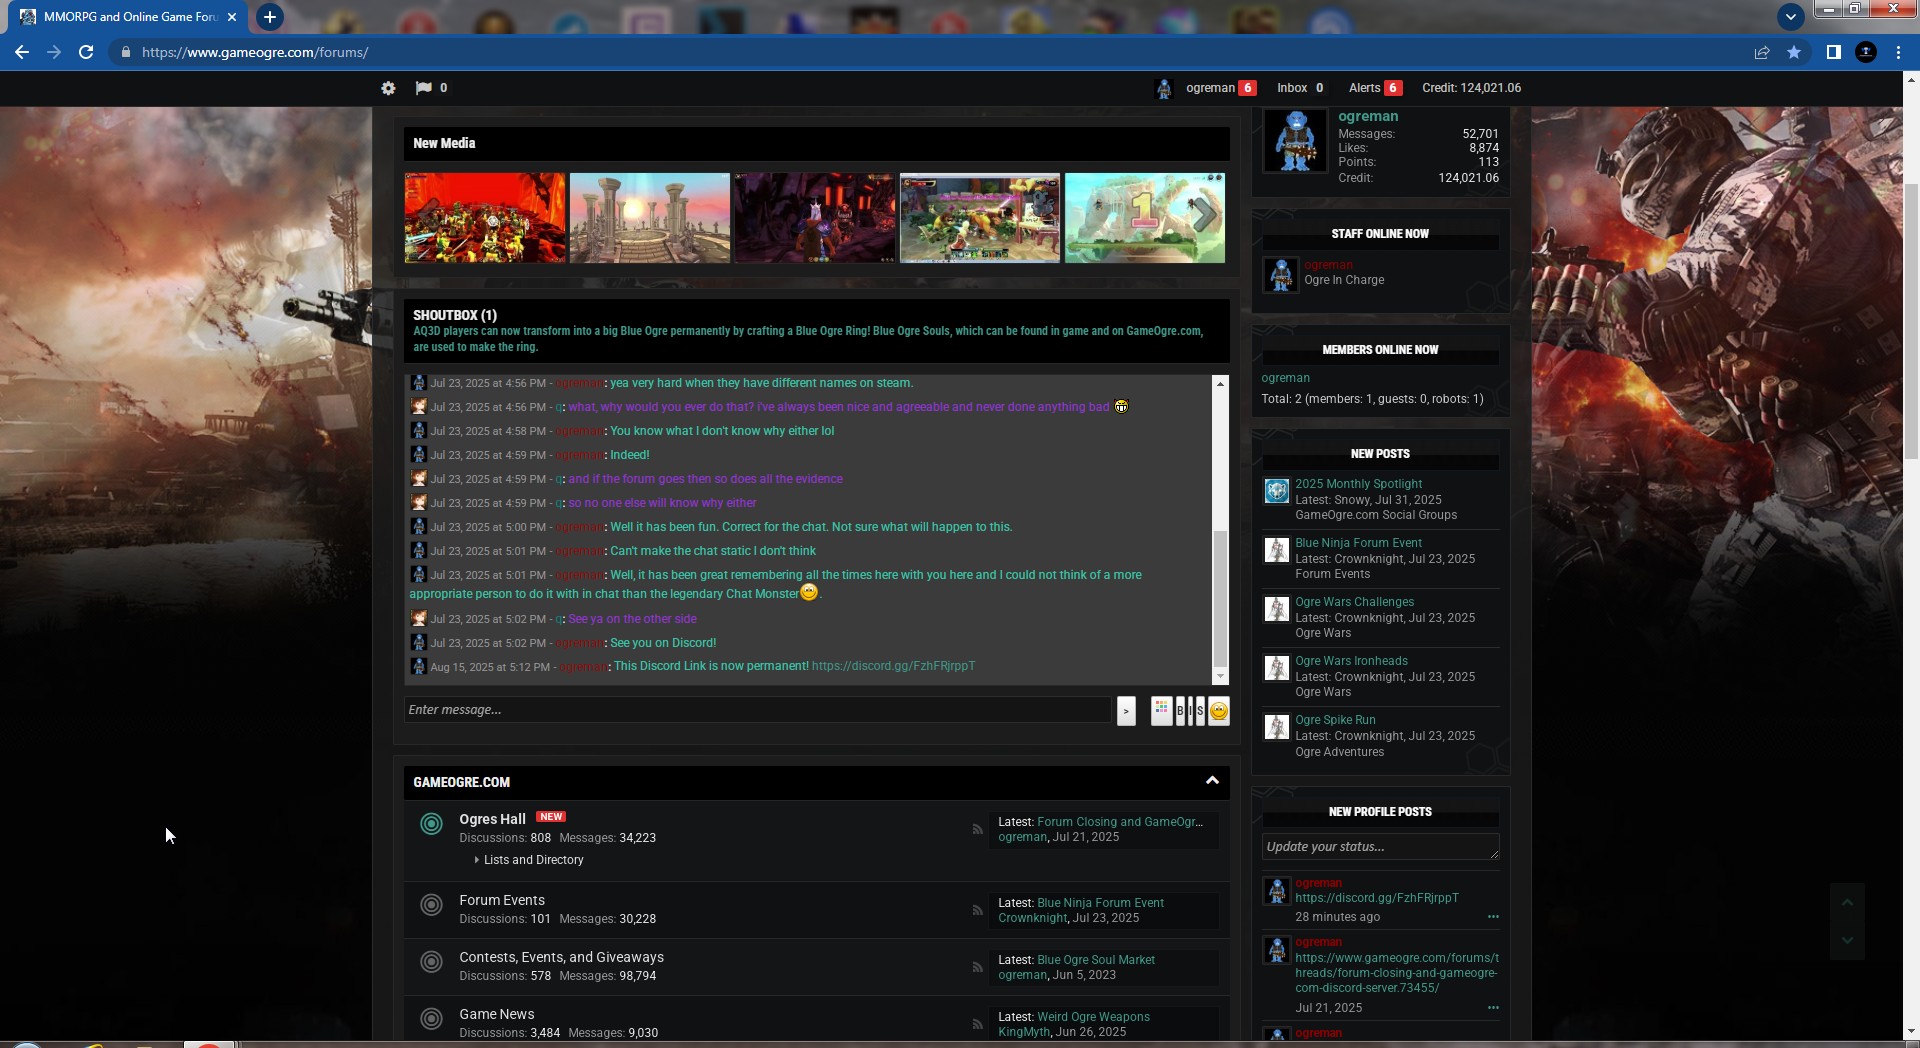Open the Forum Events forum
This screenshot has height=1048, width=1920.
[x=502, y=900]
